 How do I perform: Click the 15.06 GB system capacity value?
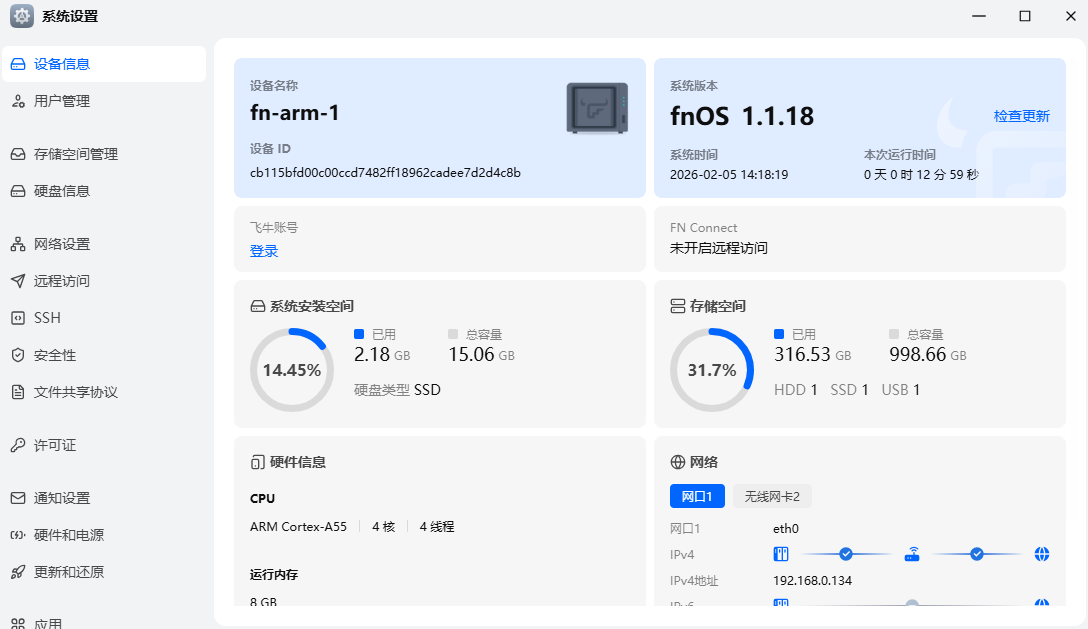tap(482, 355)
